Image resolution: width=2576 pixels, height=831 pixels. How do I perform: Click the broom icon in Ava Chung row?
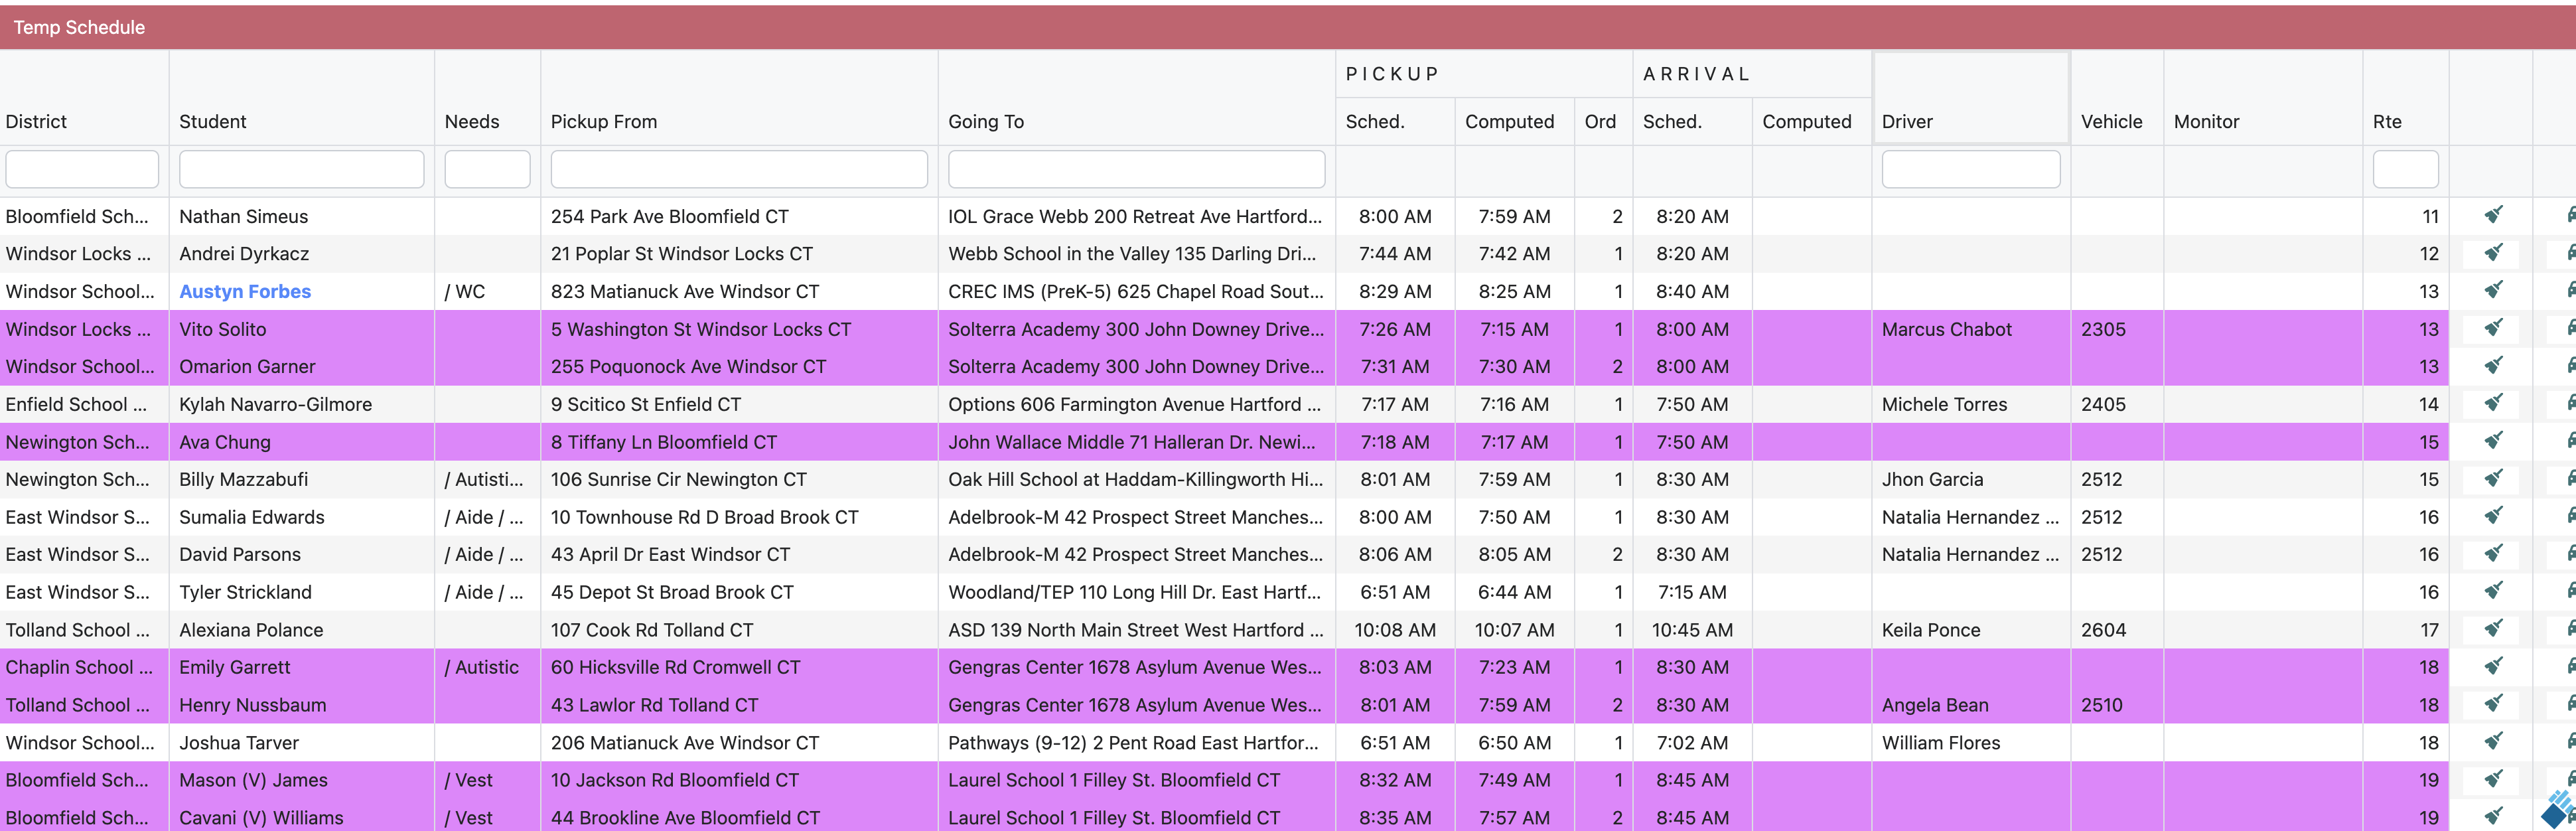(2494, 441)
